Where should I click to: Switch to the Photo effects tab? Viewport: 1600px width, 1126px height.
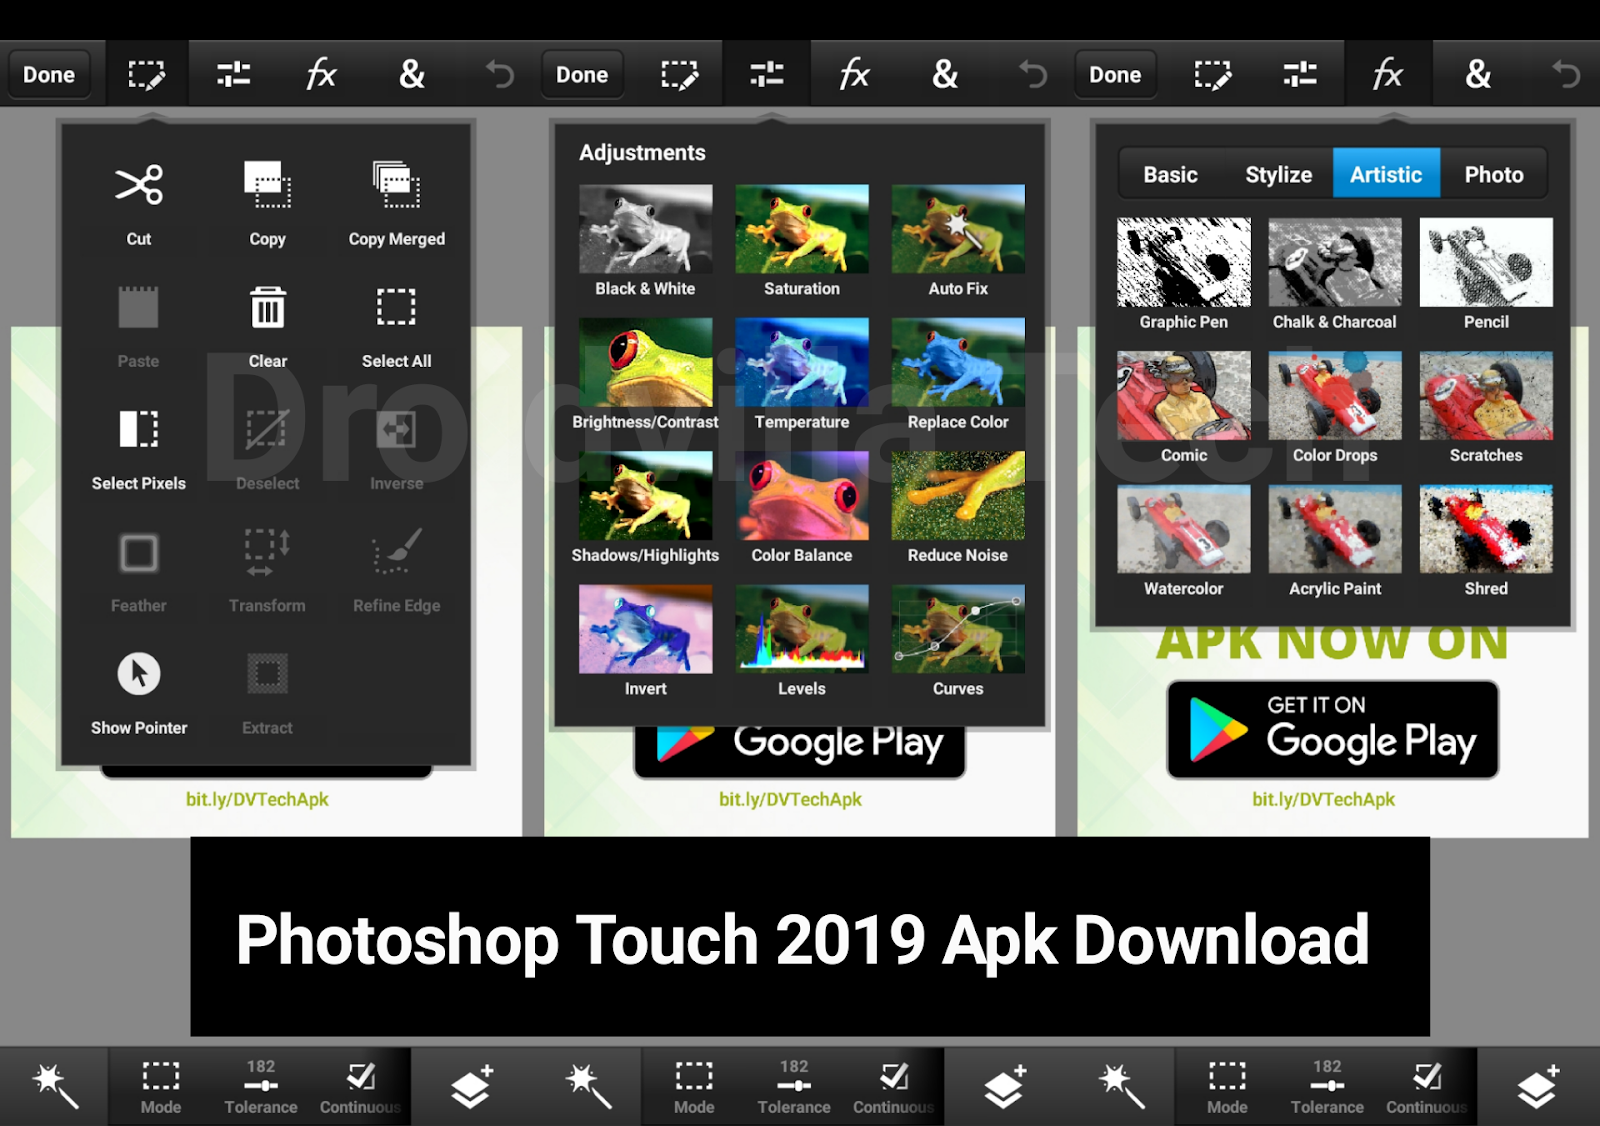pos(1494,174)
